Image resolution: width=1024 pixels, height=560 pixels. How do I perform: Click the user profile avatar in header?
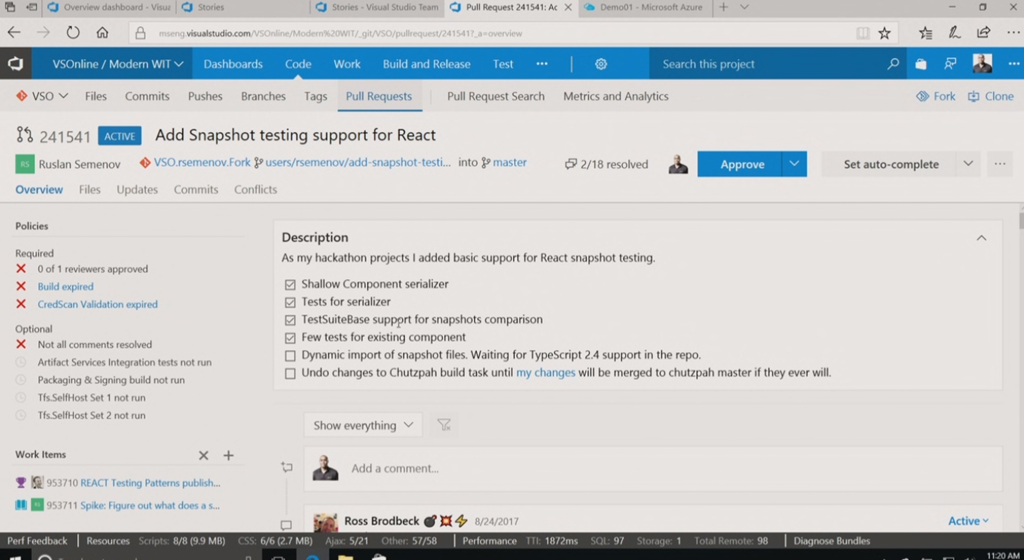click(982, 63)
